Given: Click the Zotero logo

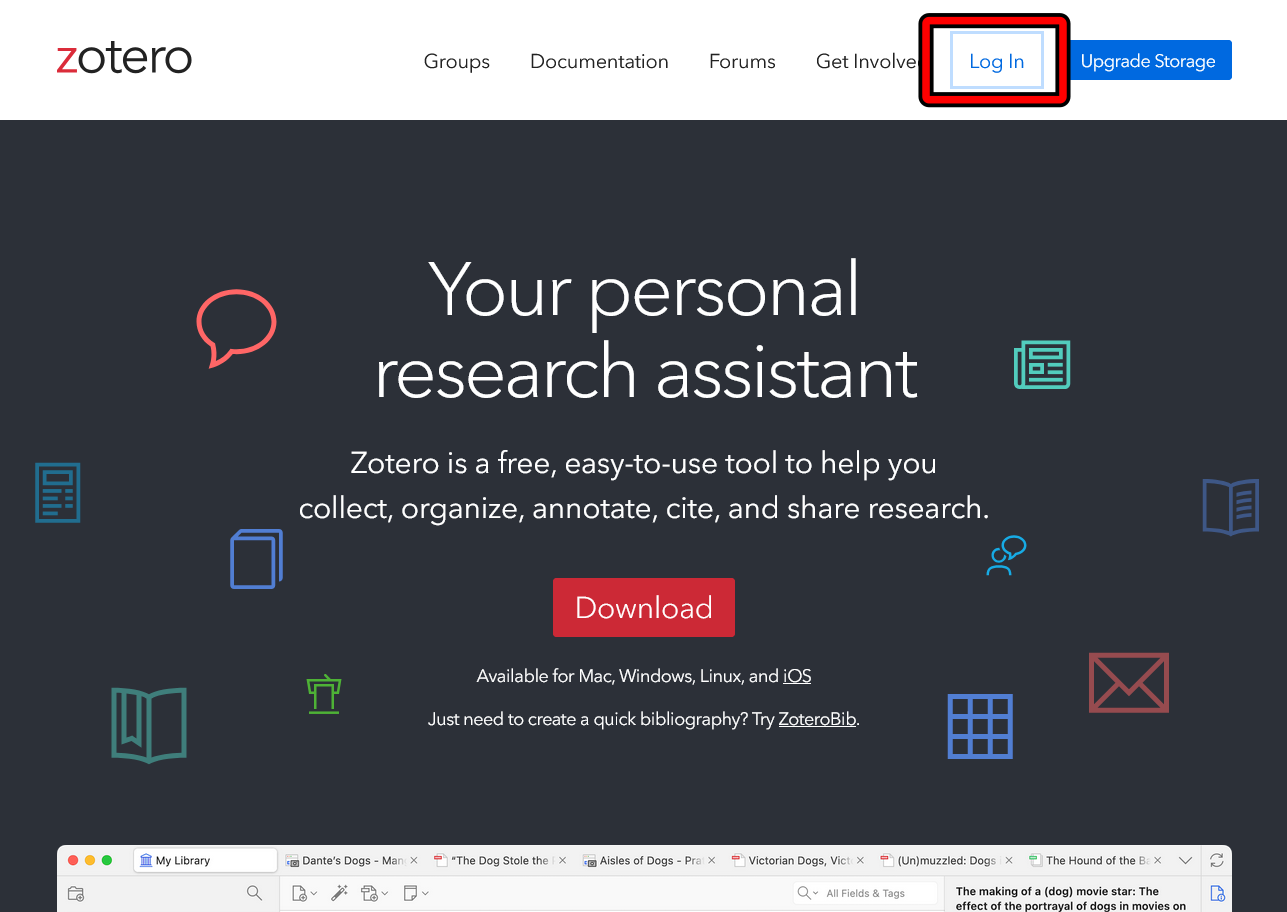Looking at the screenshot, I should [124, 60].
